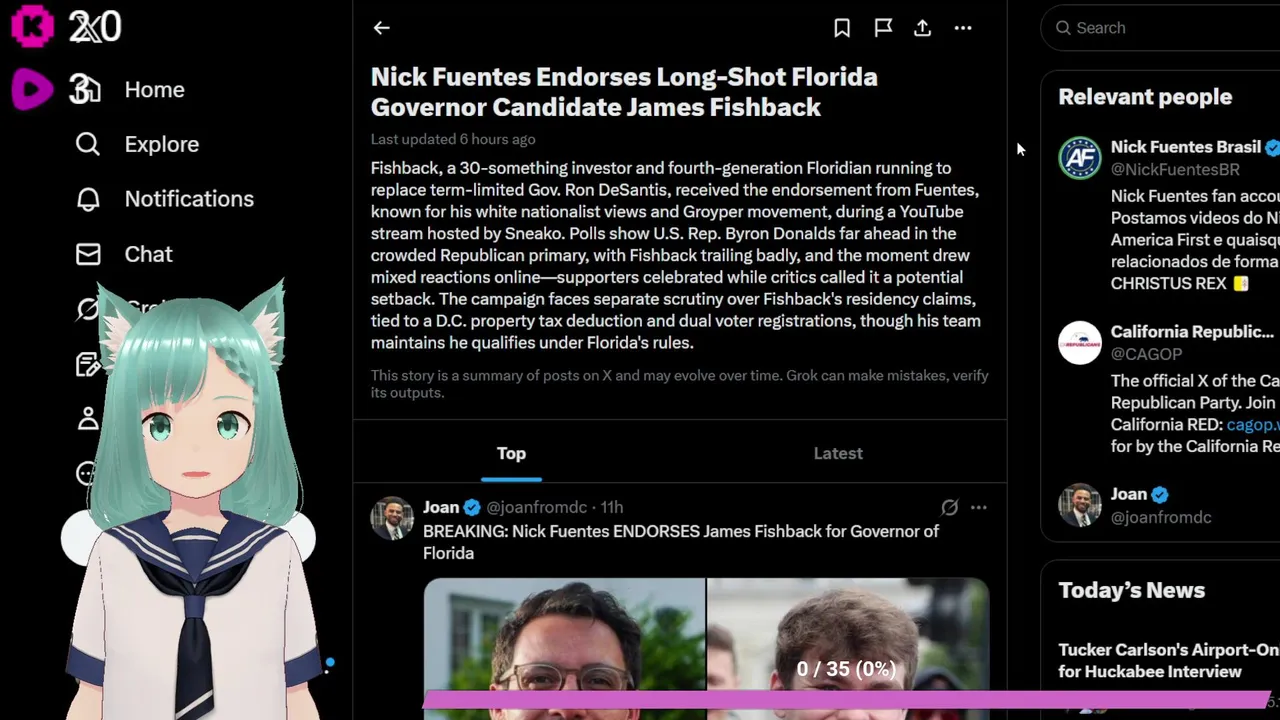Click the @joanfromdc handle on the post
Image resolution: width=1280 pixels, height=720 pixels.
[x=537, y=507]
